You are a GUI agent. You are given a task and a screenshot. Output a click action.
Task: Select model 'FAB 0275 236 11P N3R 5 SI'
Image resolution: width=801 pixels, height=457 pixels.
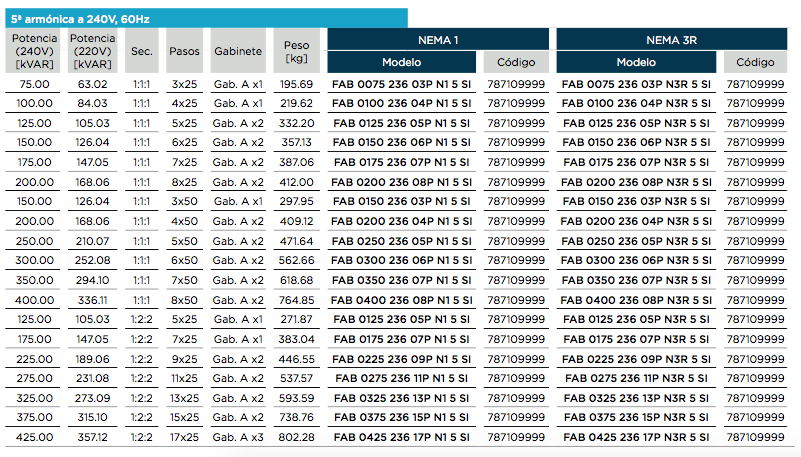(x=636, y=378)
